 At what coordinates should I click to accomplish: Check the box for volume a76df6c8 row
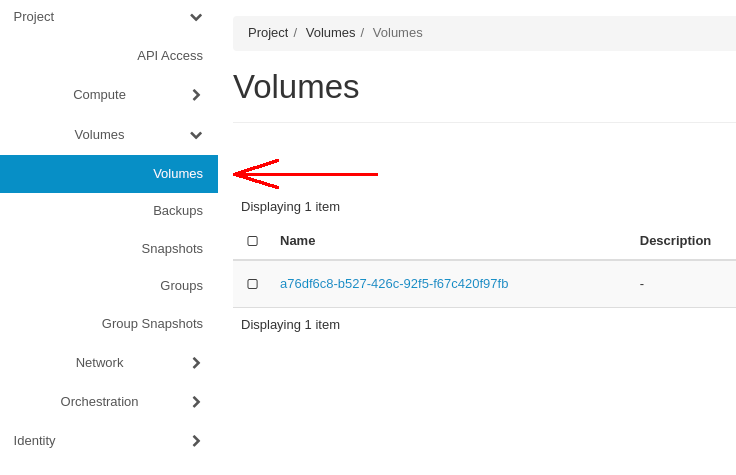click(x=253, y=284)
